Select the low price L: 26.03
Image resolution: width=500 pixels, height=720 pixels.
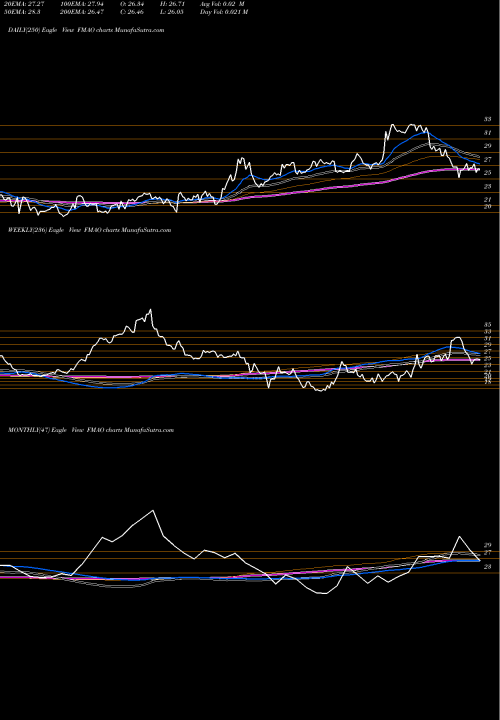pos(172,12)
